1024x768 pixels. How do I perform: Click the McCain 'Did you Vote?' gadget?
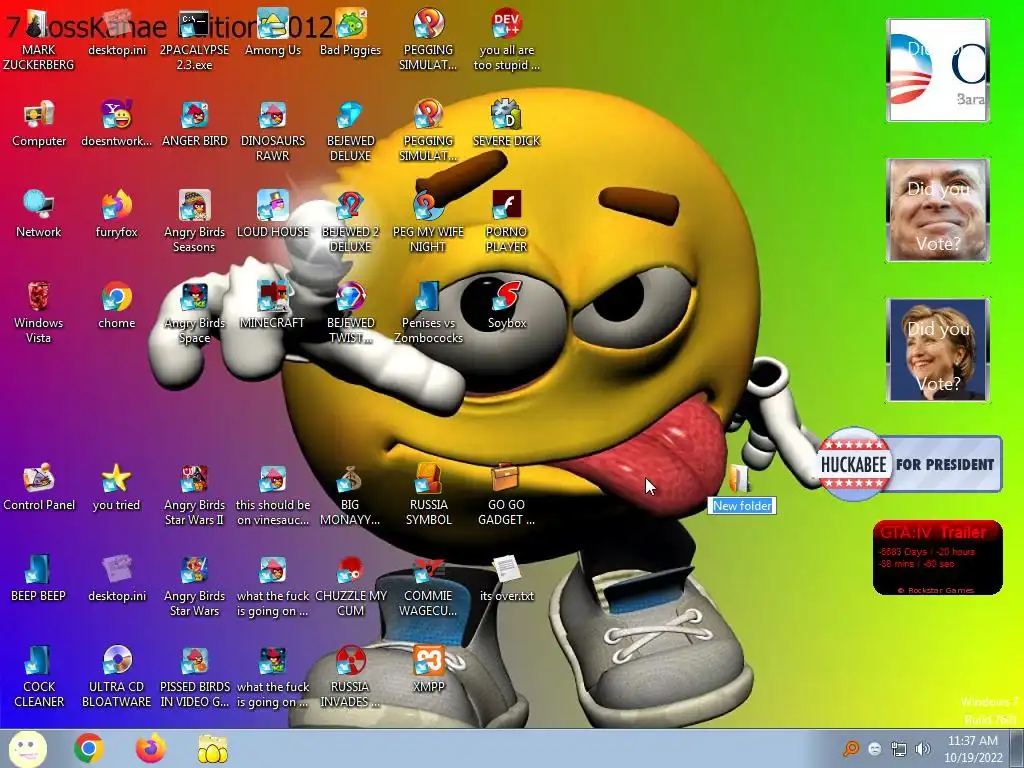point(938,210)
